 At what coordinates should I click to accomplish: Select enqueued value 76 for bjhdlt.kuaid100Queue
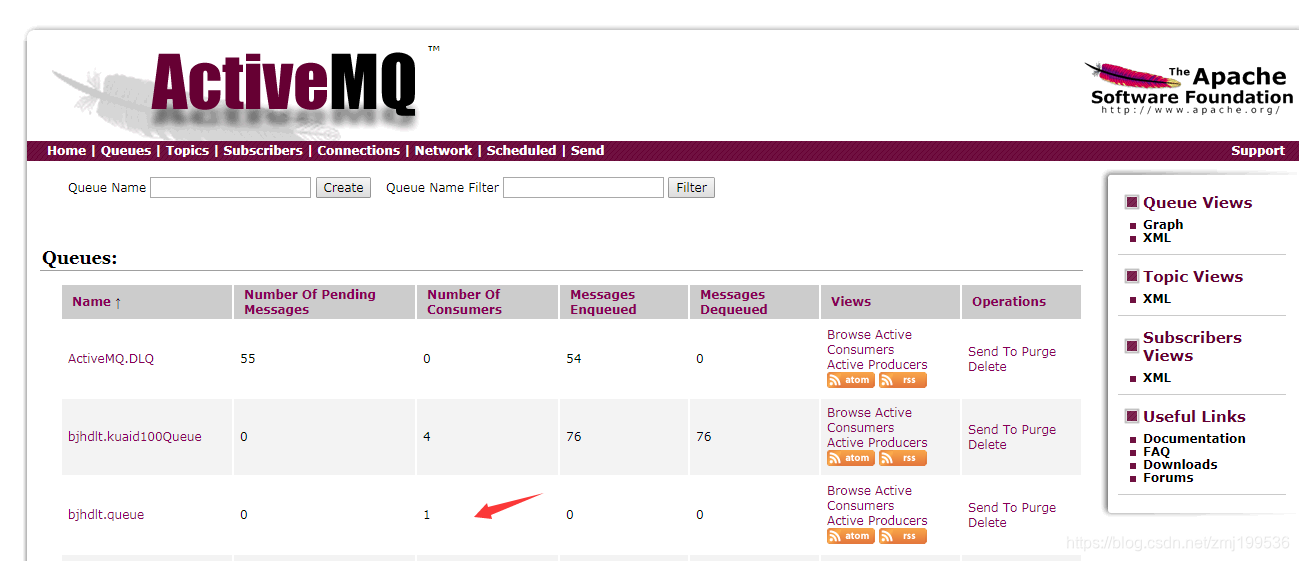[x=574, y=437]
